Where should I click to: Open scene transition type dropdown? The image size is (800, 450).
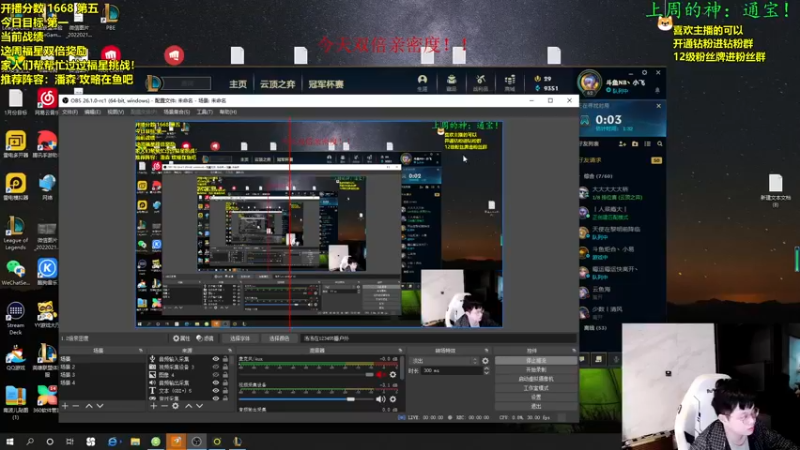click(443, 361)
